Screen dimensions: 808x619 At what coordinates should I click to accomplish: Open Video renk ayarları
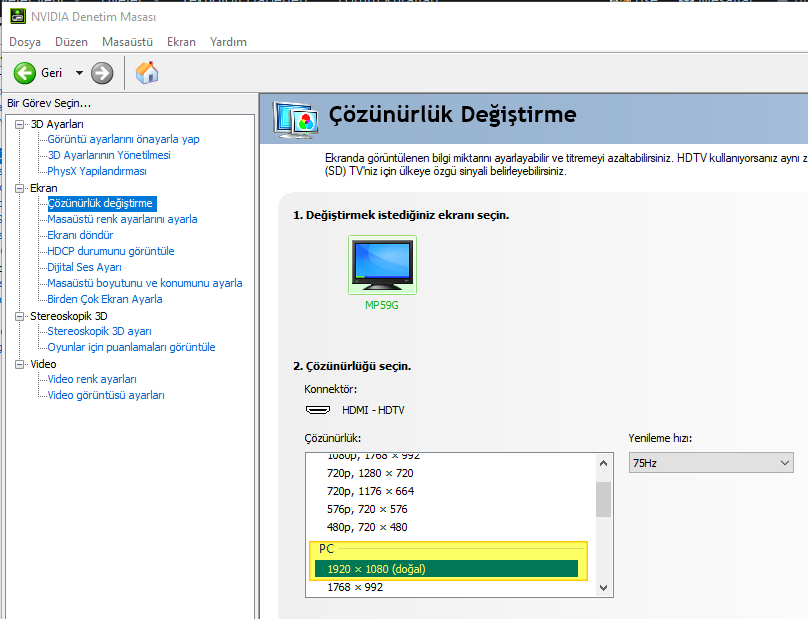coord(92,379)
